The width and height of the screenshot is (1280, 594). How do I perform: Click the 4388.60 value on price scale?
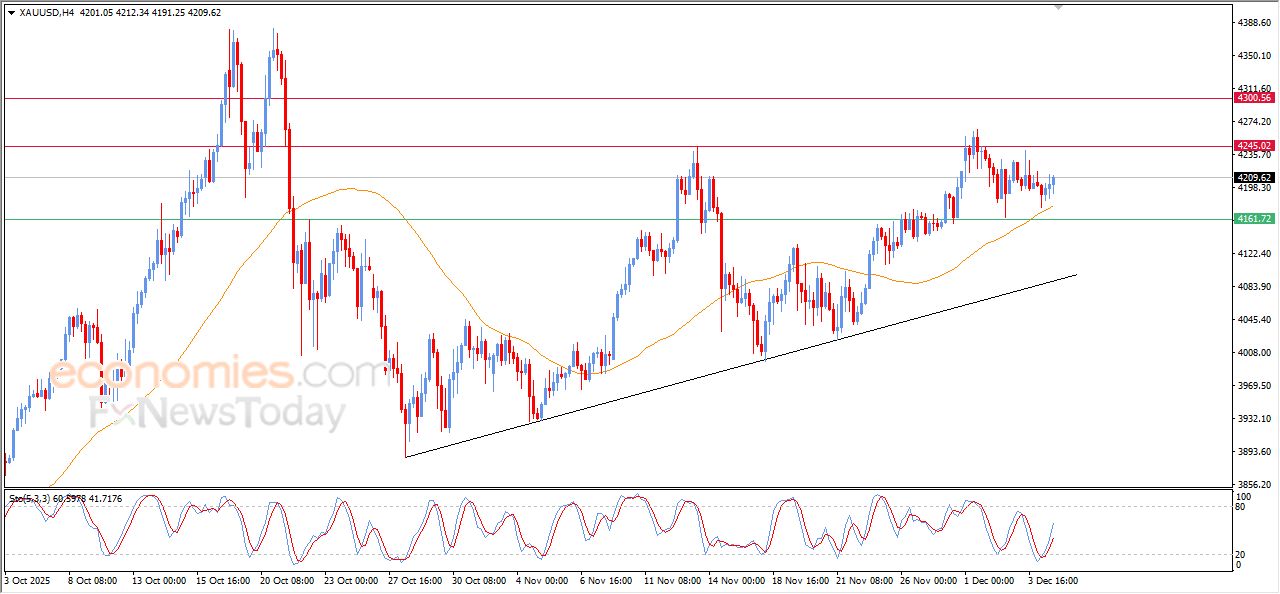point(1253,22)
